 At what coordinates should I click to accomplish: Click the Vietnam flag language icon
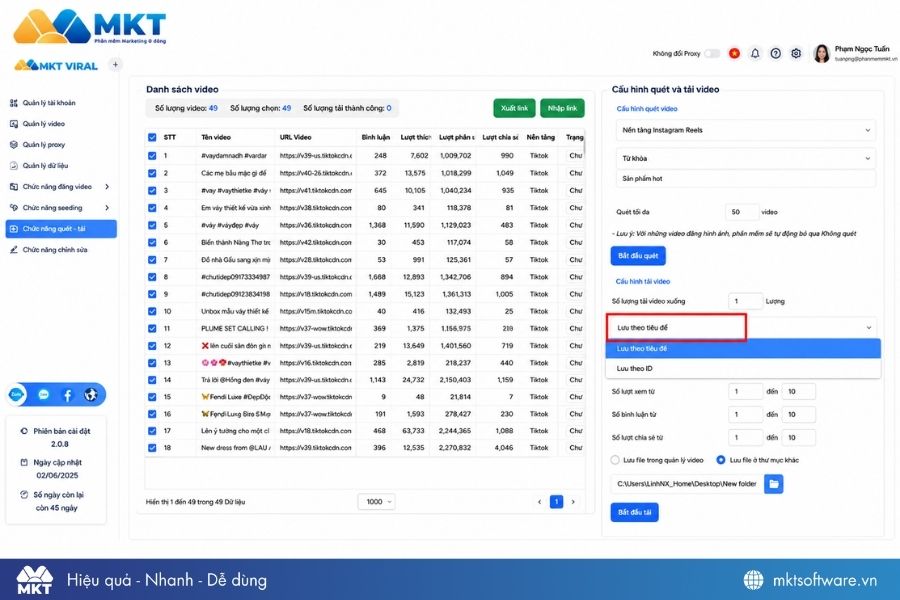[734, 53]
